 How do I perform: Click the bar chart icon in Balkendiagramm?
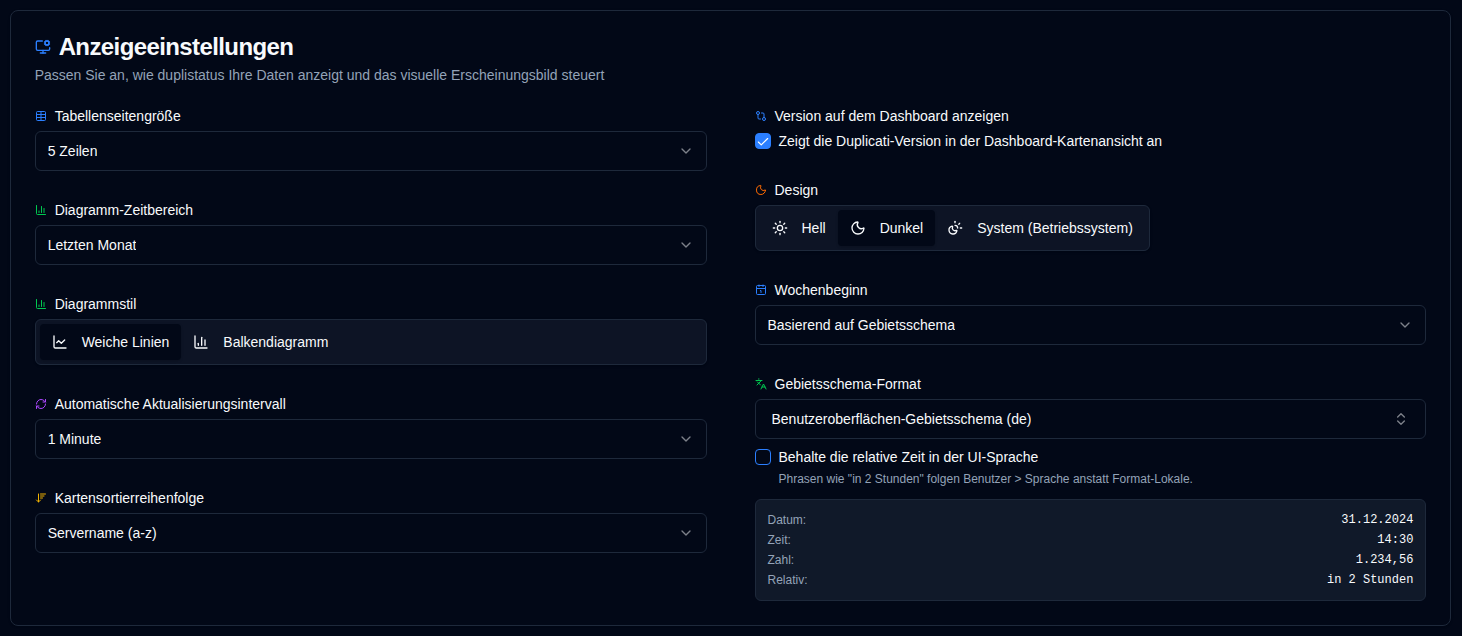201,342
